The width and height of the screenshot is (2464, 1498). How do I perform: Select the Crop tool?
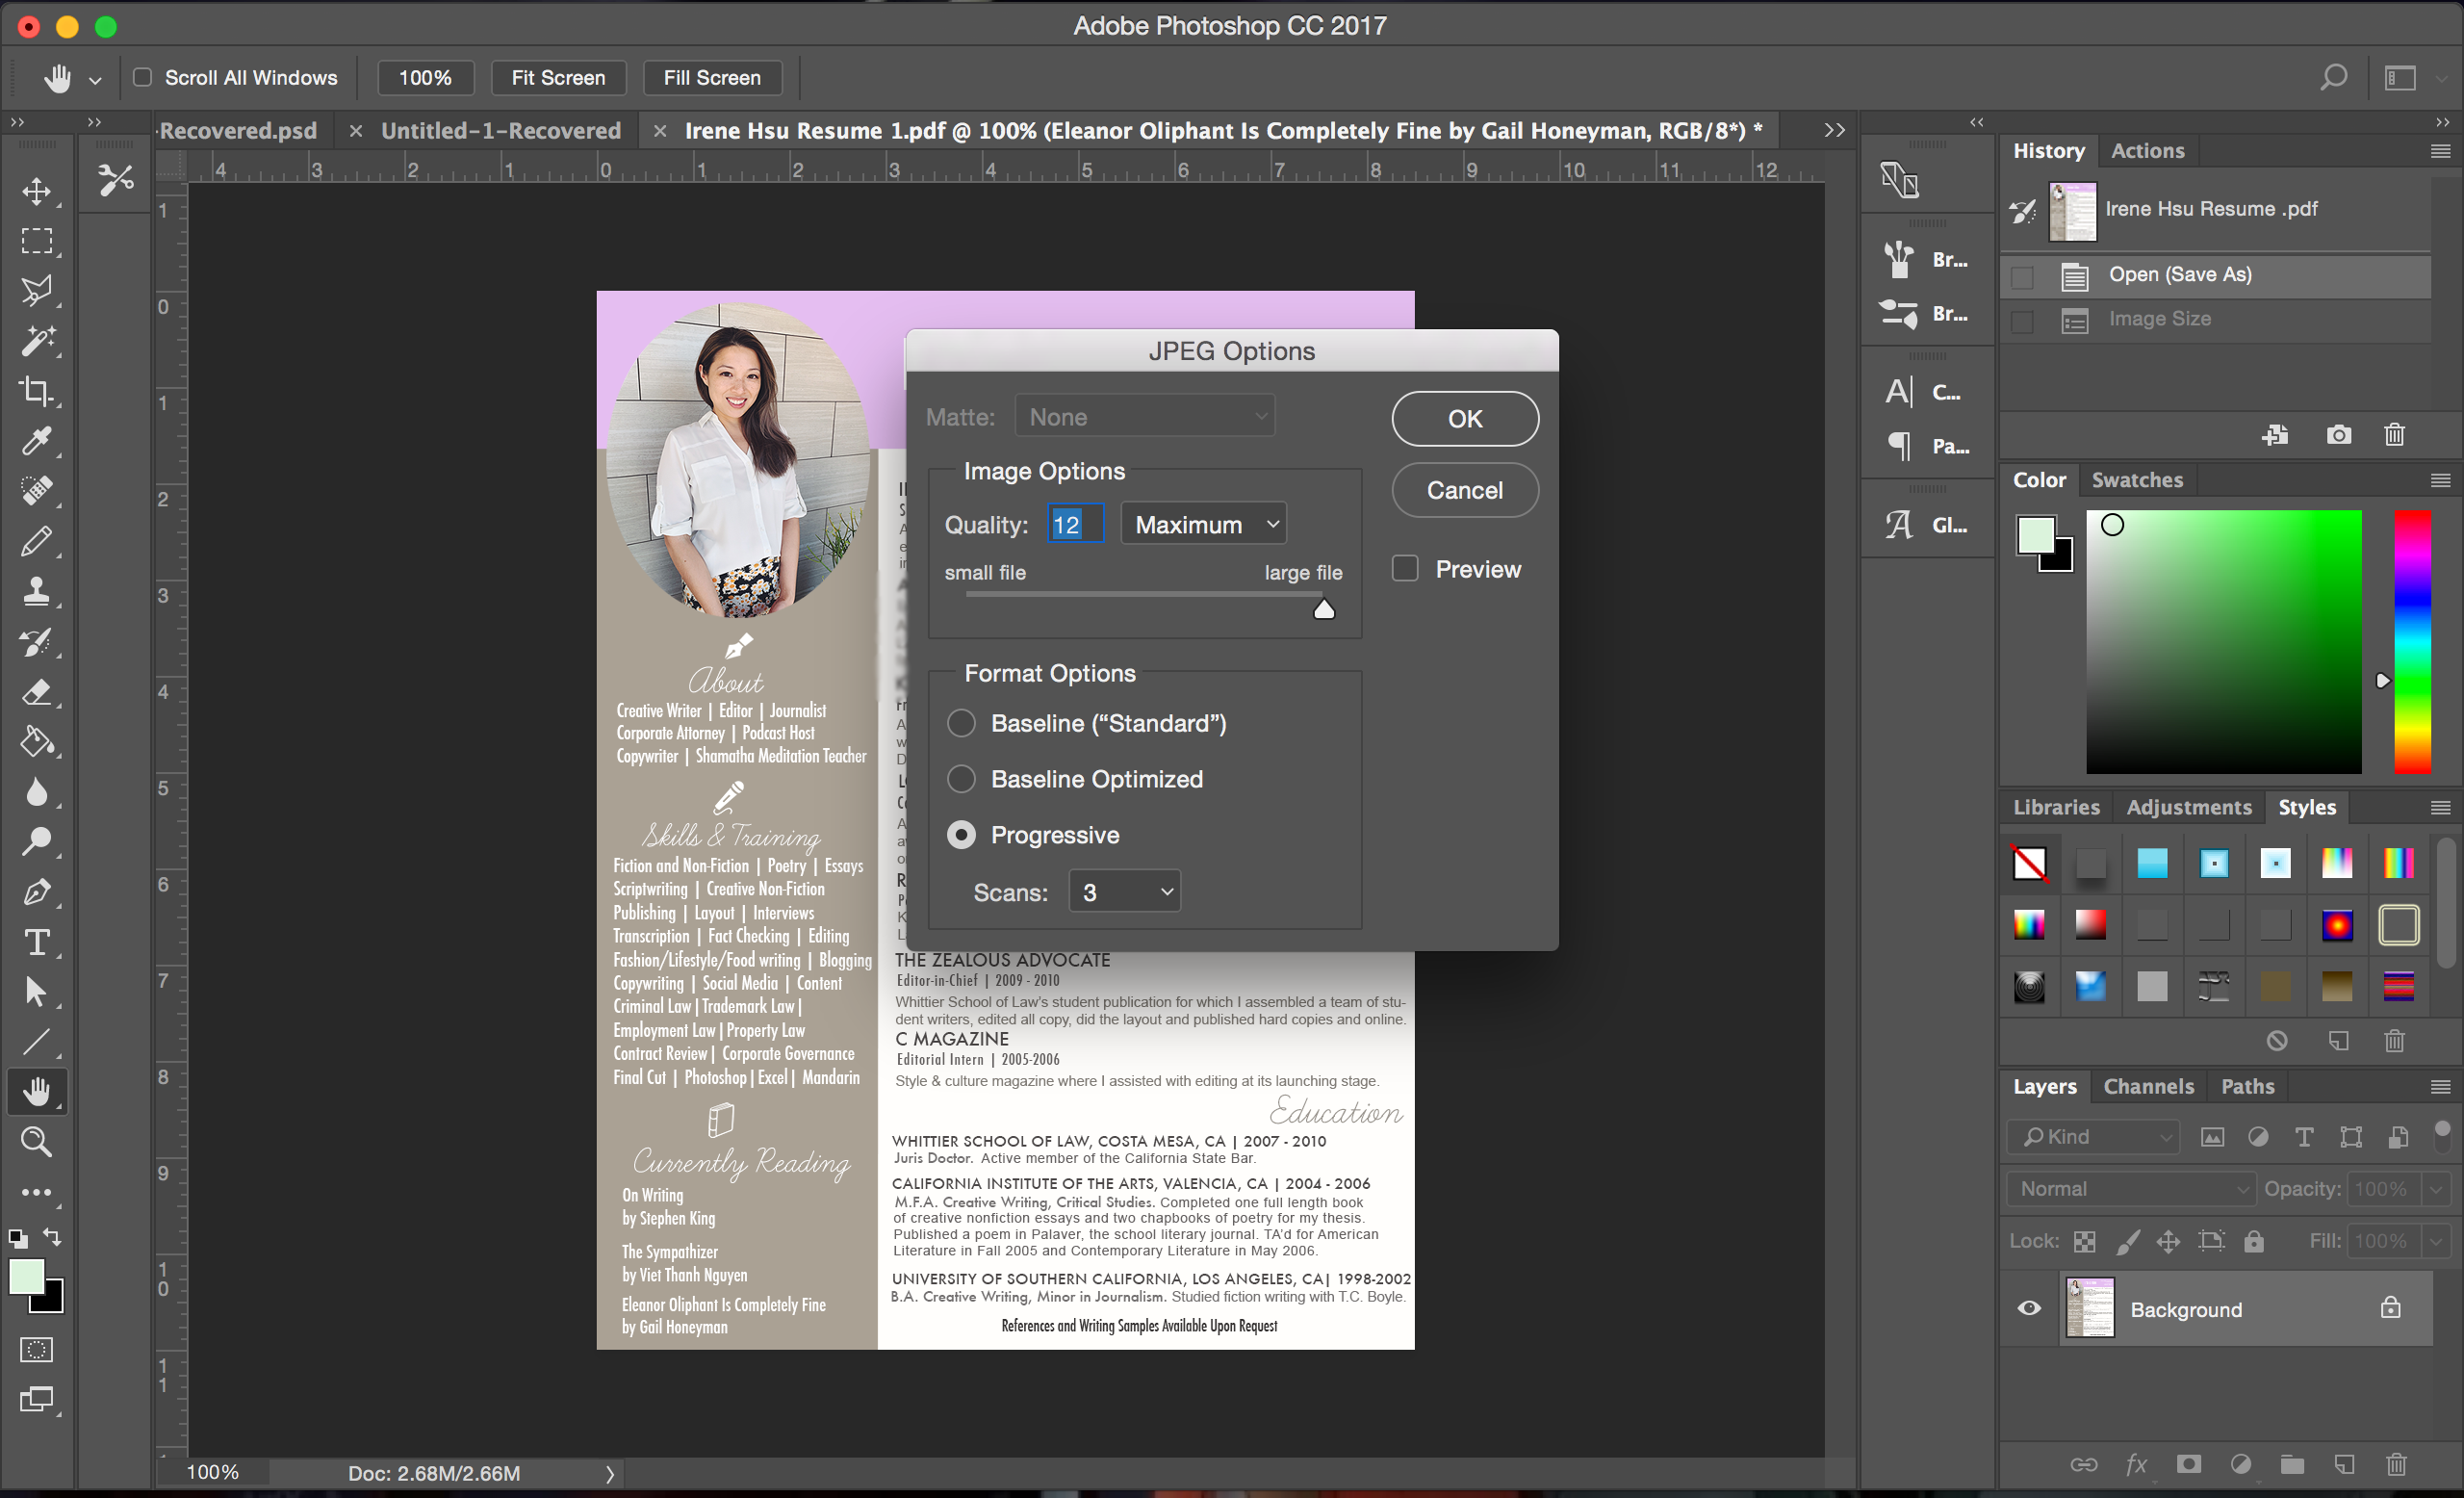(37, 390)
